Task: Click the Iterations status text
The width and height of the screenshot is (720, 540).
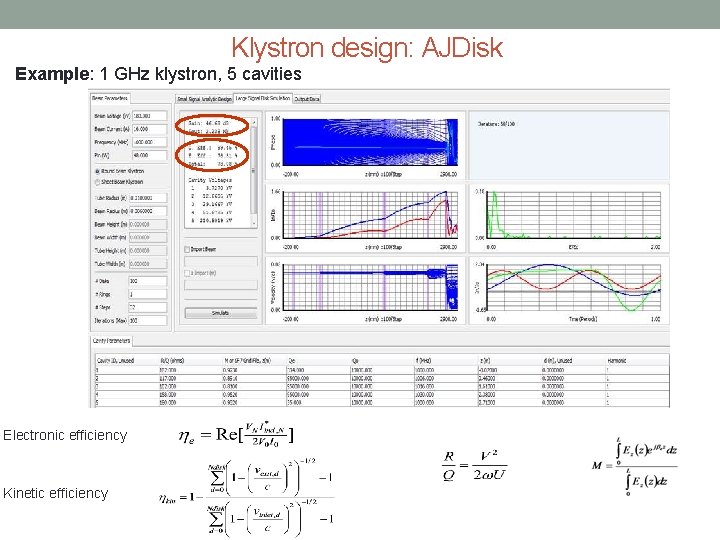Action: coord(496,124)
